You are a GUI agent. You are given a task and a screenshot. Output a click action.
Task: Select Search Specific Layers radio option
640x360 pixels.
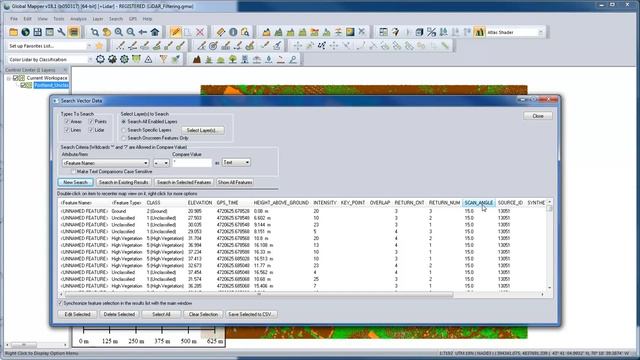tap(124, 130)
